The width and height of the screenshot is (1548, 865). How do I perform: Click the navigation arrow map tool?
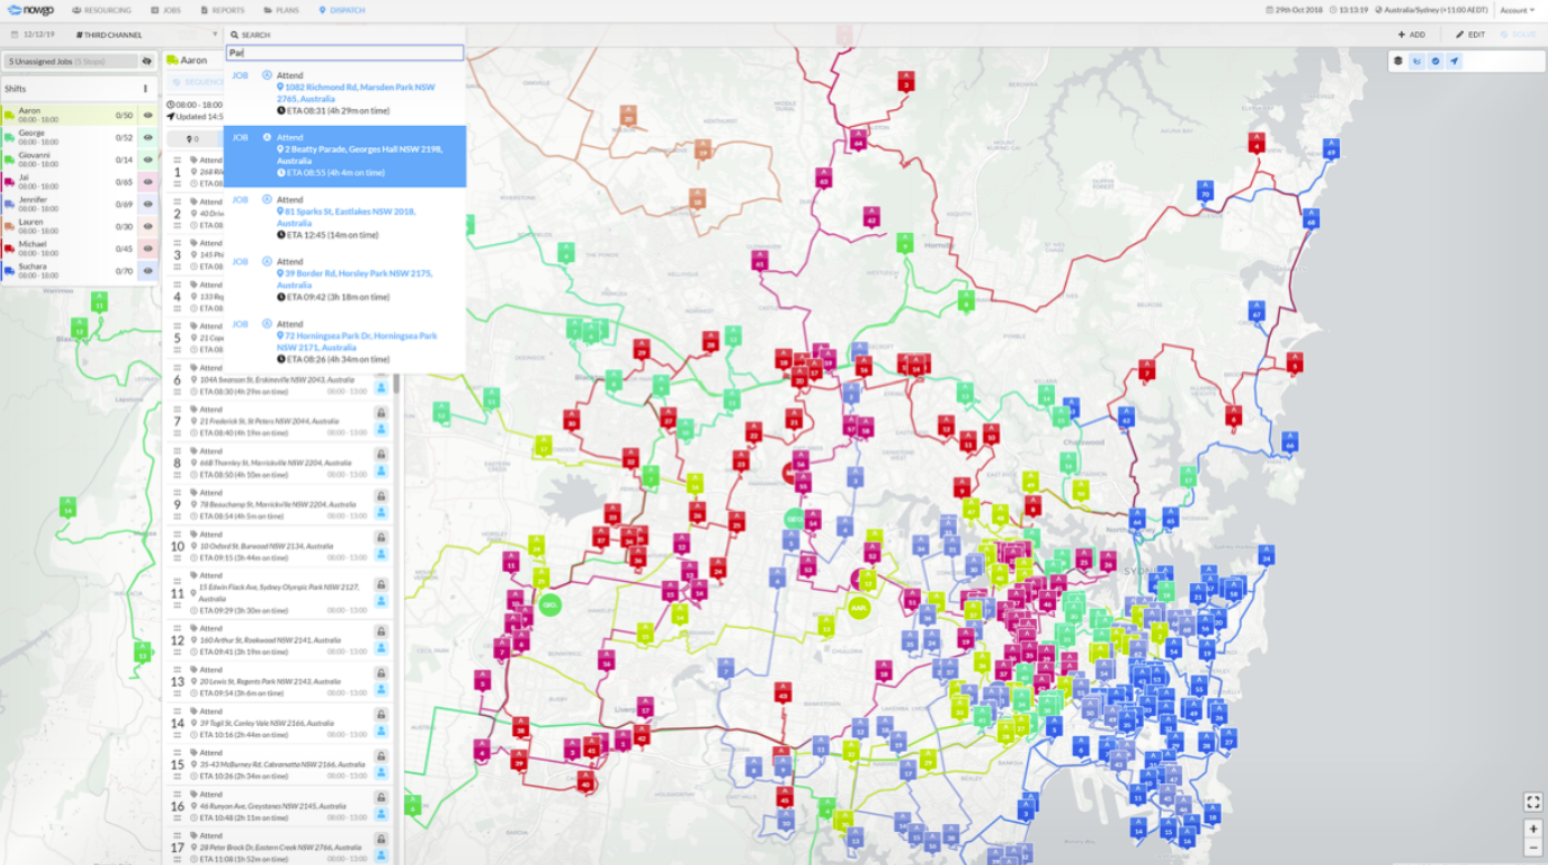pos(1455,61)
